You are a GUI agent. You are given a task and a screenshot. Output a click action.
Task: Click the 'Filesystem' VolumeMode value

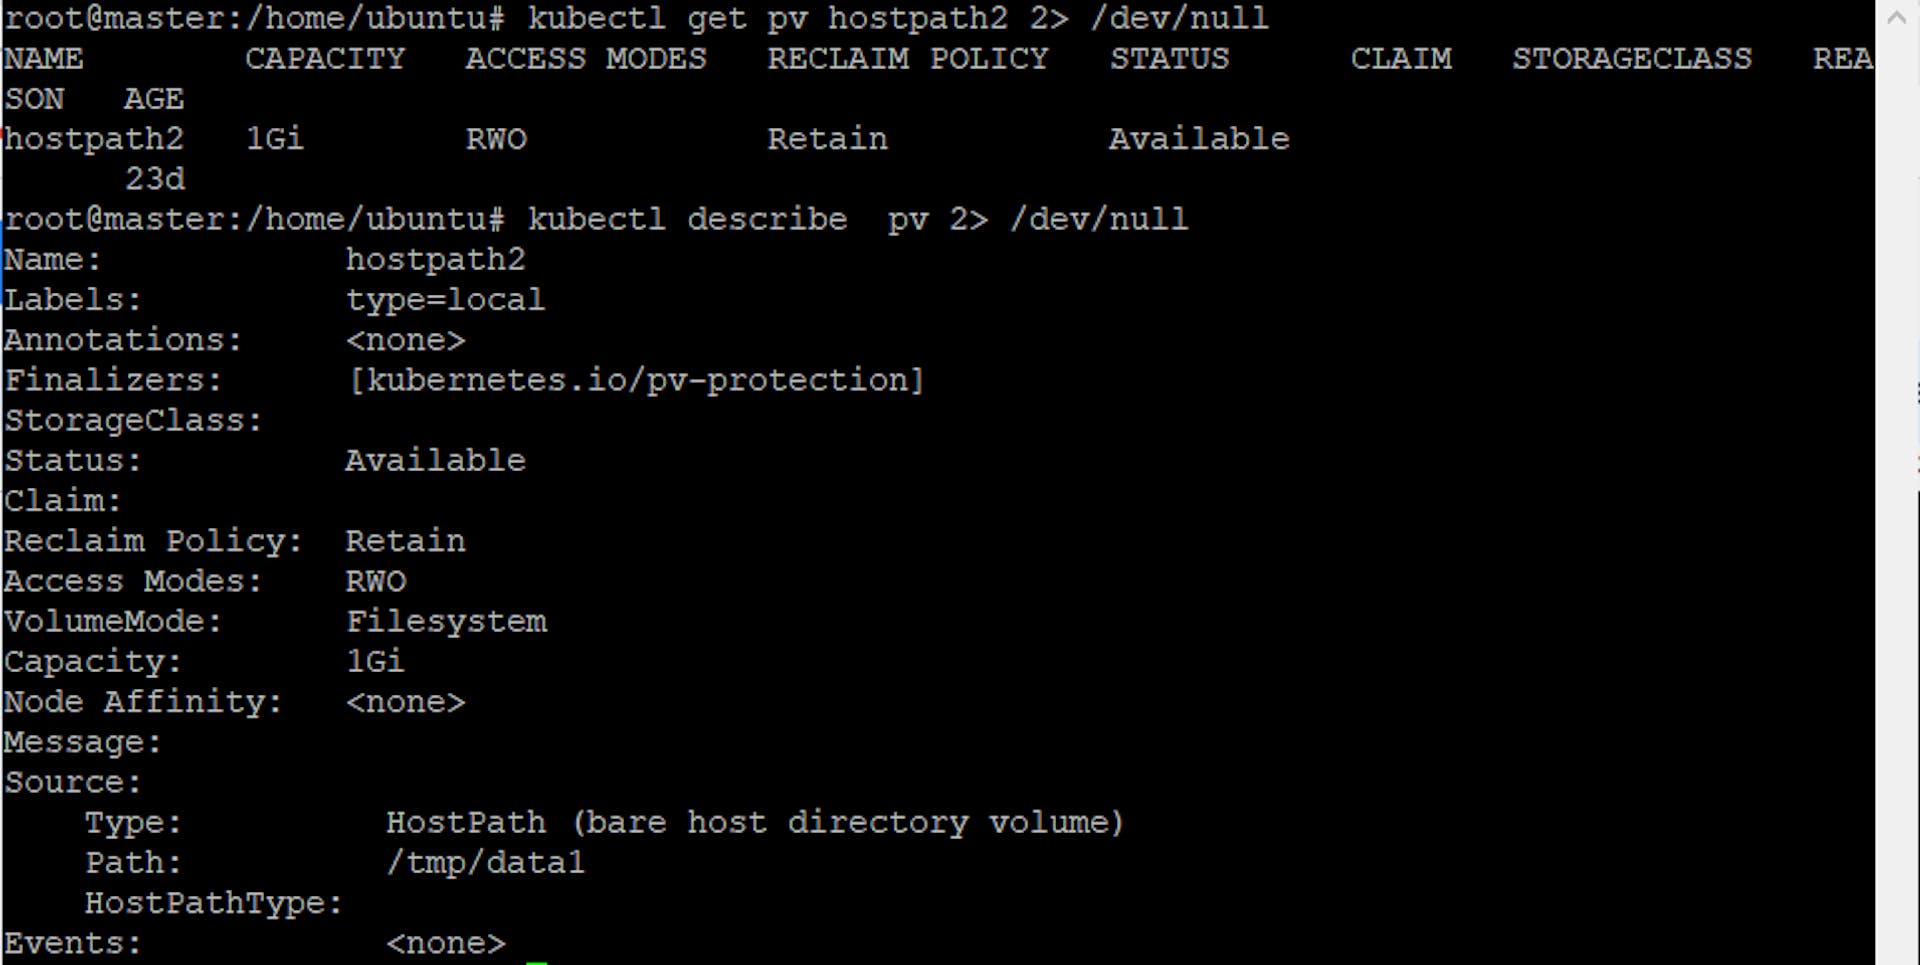point(446,621)
